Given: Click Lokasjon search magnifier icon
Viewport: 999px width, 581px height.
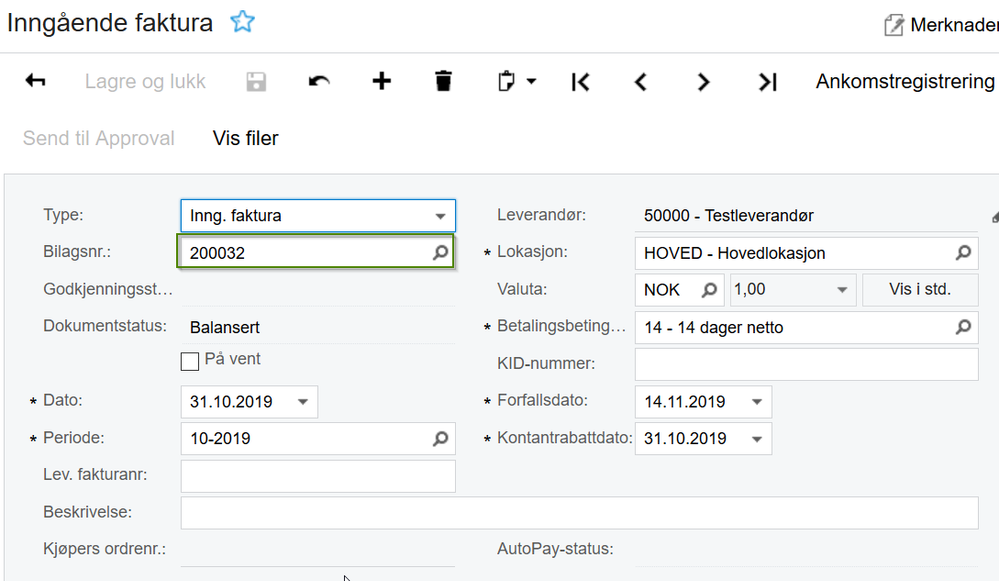Looking at the screenshot, I should point(963,253).
